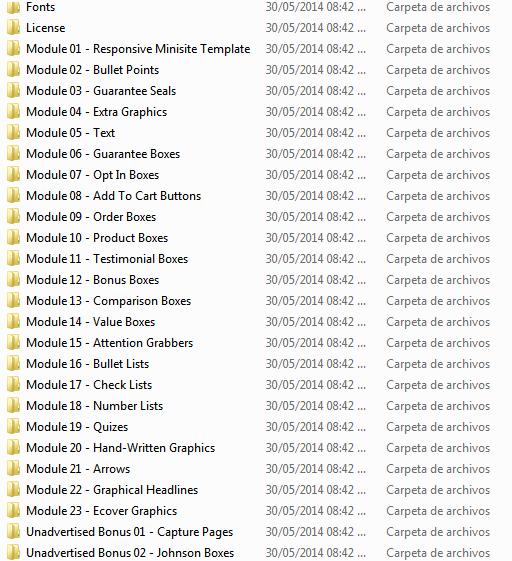
Task: Click the Module 11 - Testimonial Boxes entry
Action: tap(107, 259)
